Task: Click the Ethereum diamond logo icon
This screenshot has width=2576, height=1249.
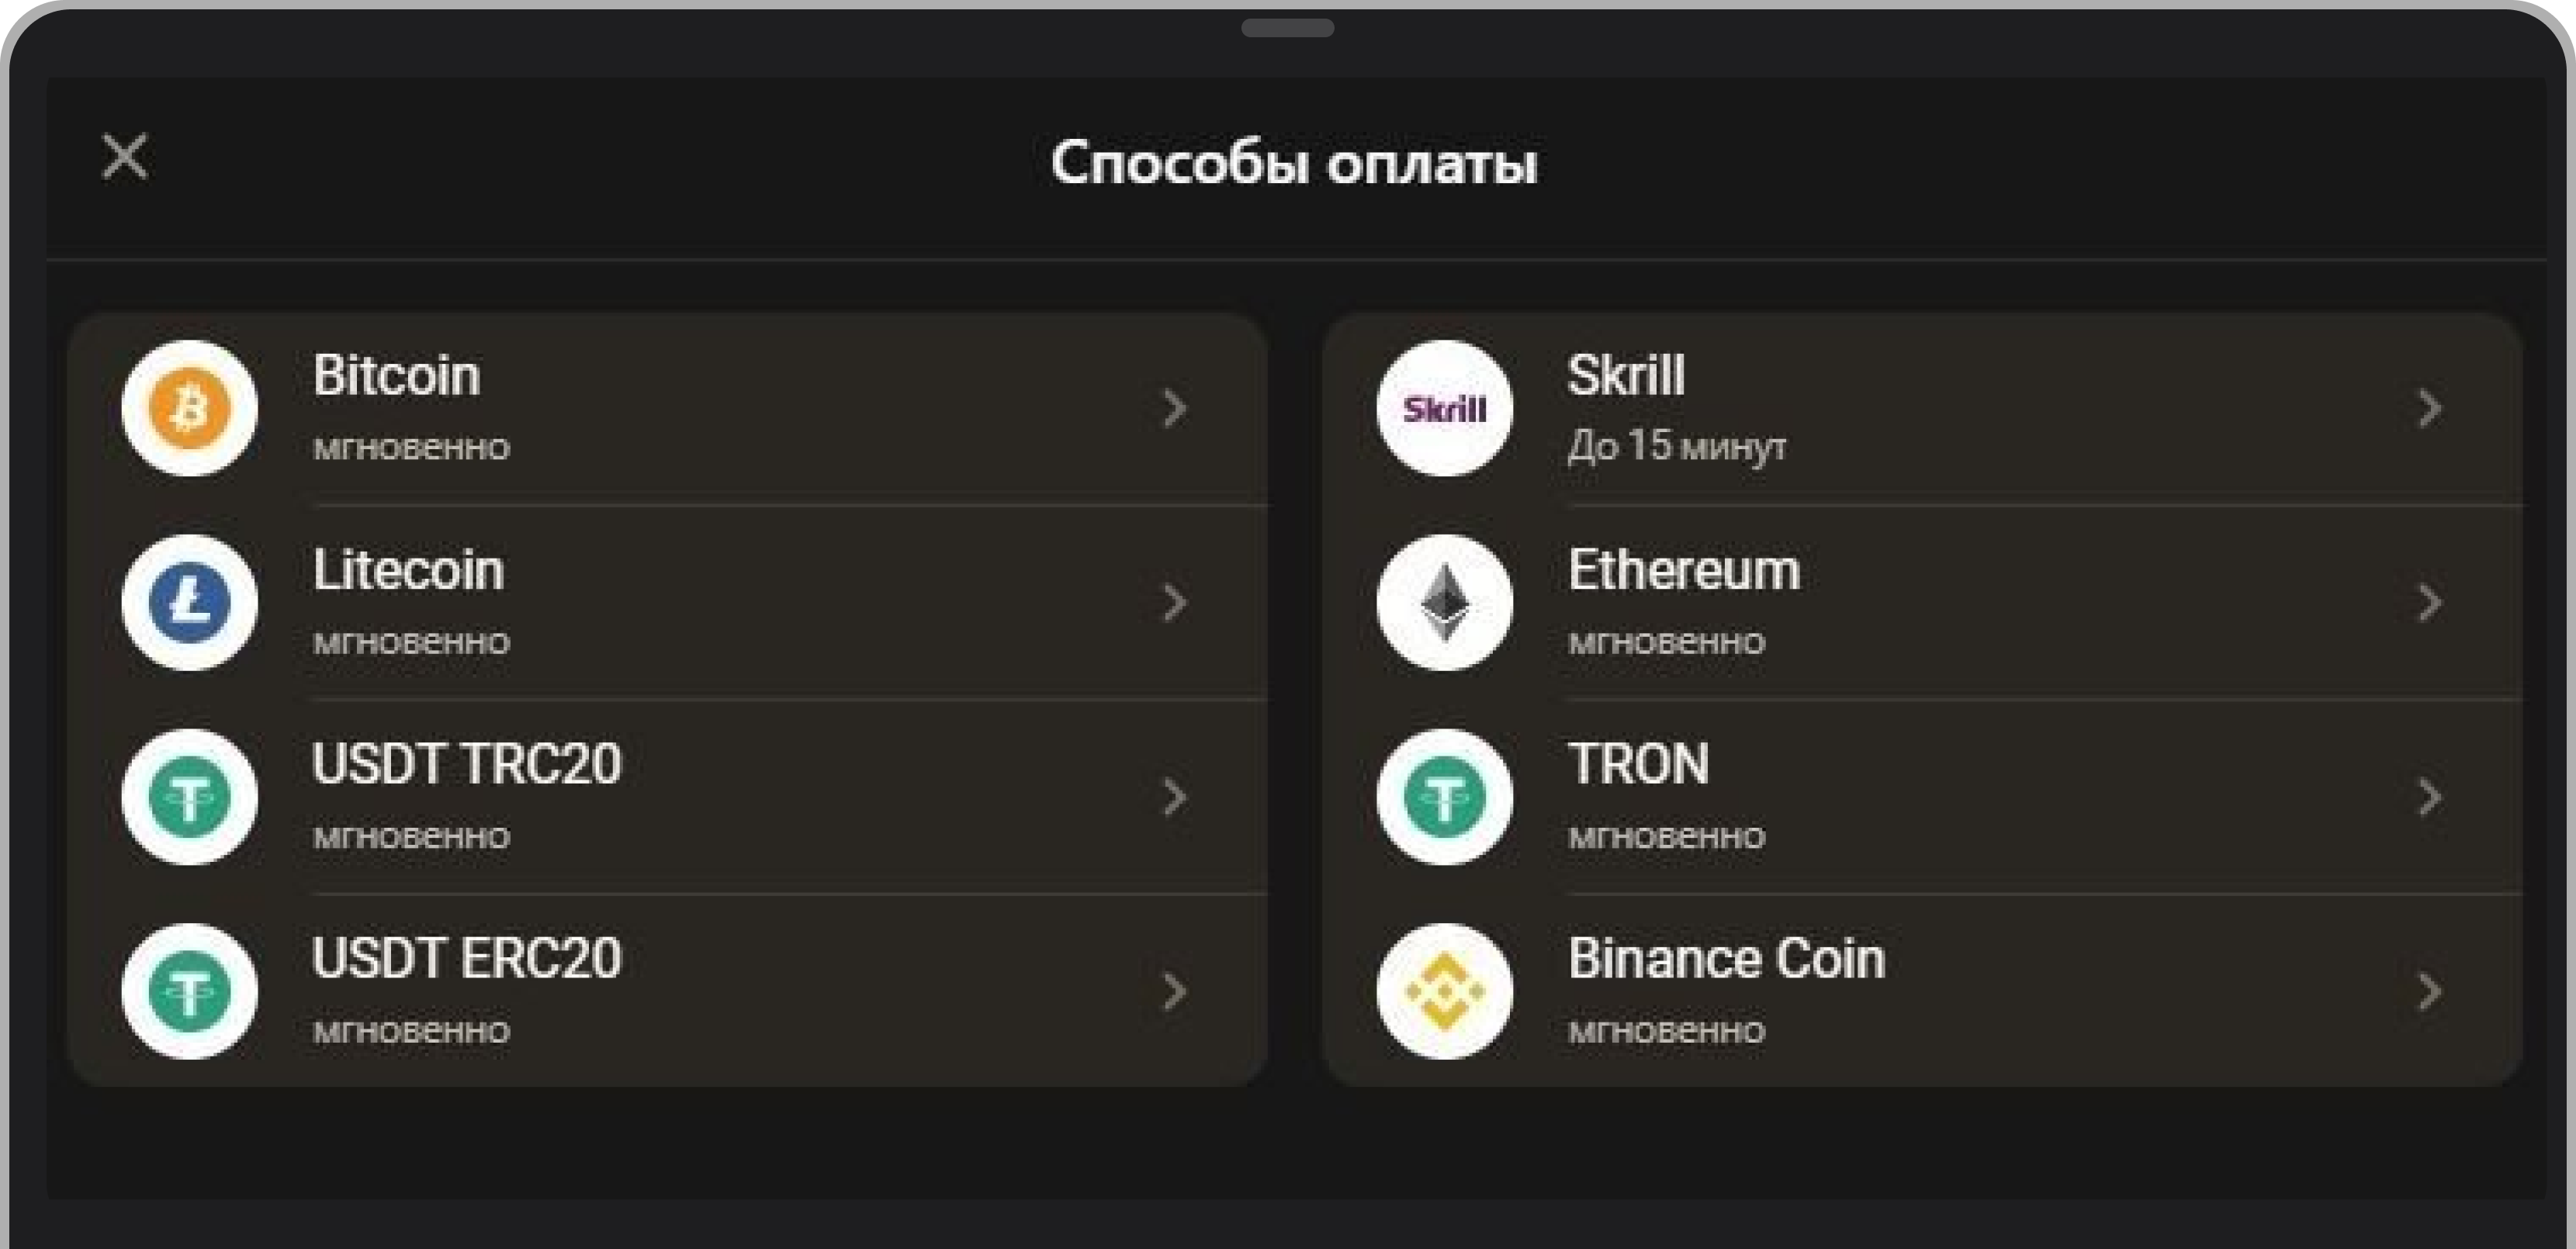Action: (x=1444, y=602)
